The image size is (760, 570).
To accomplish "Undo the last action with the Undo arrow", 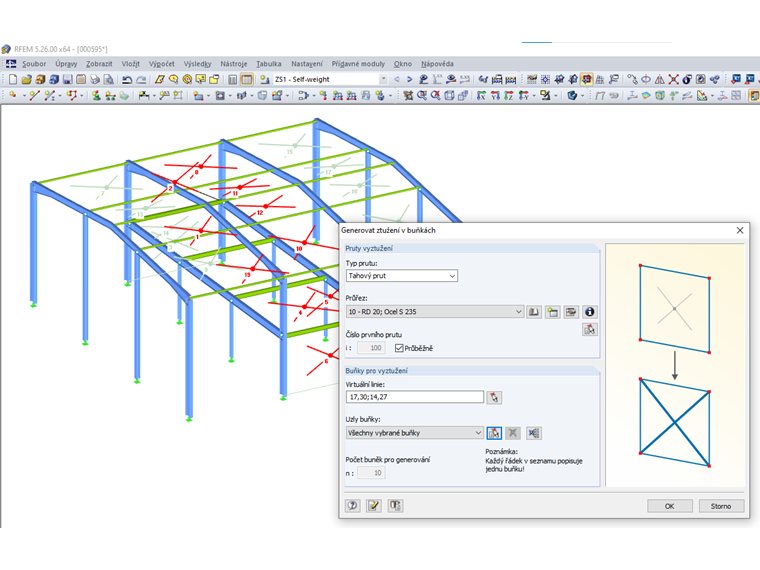I will 127,79.
